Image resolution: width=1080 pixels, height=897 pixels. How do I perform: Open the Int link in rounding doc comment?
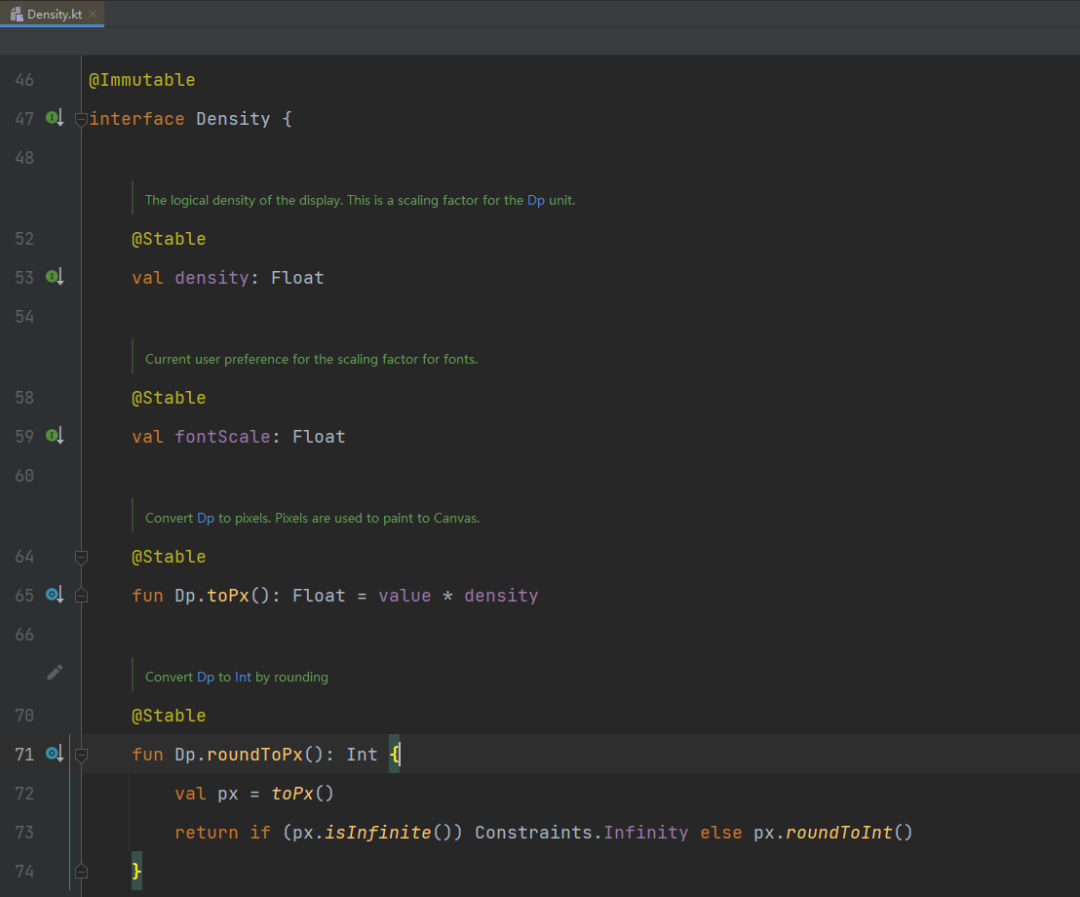(242, 677)
